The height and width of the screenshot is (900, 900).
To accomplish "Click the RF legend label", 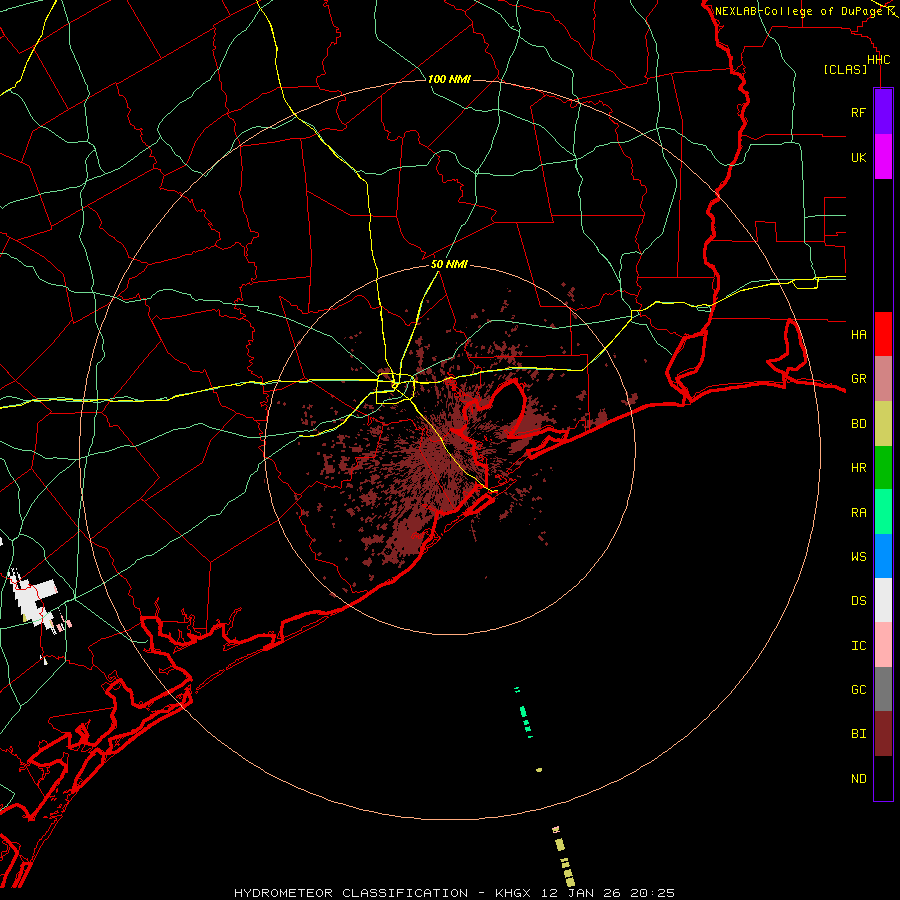I will point(858,112).
